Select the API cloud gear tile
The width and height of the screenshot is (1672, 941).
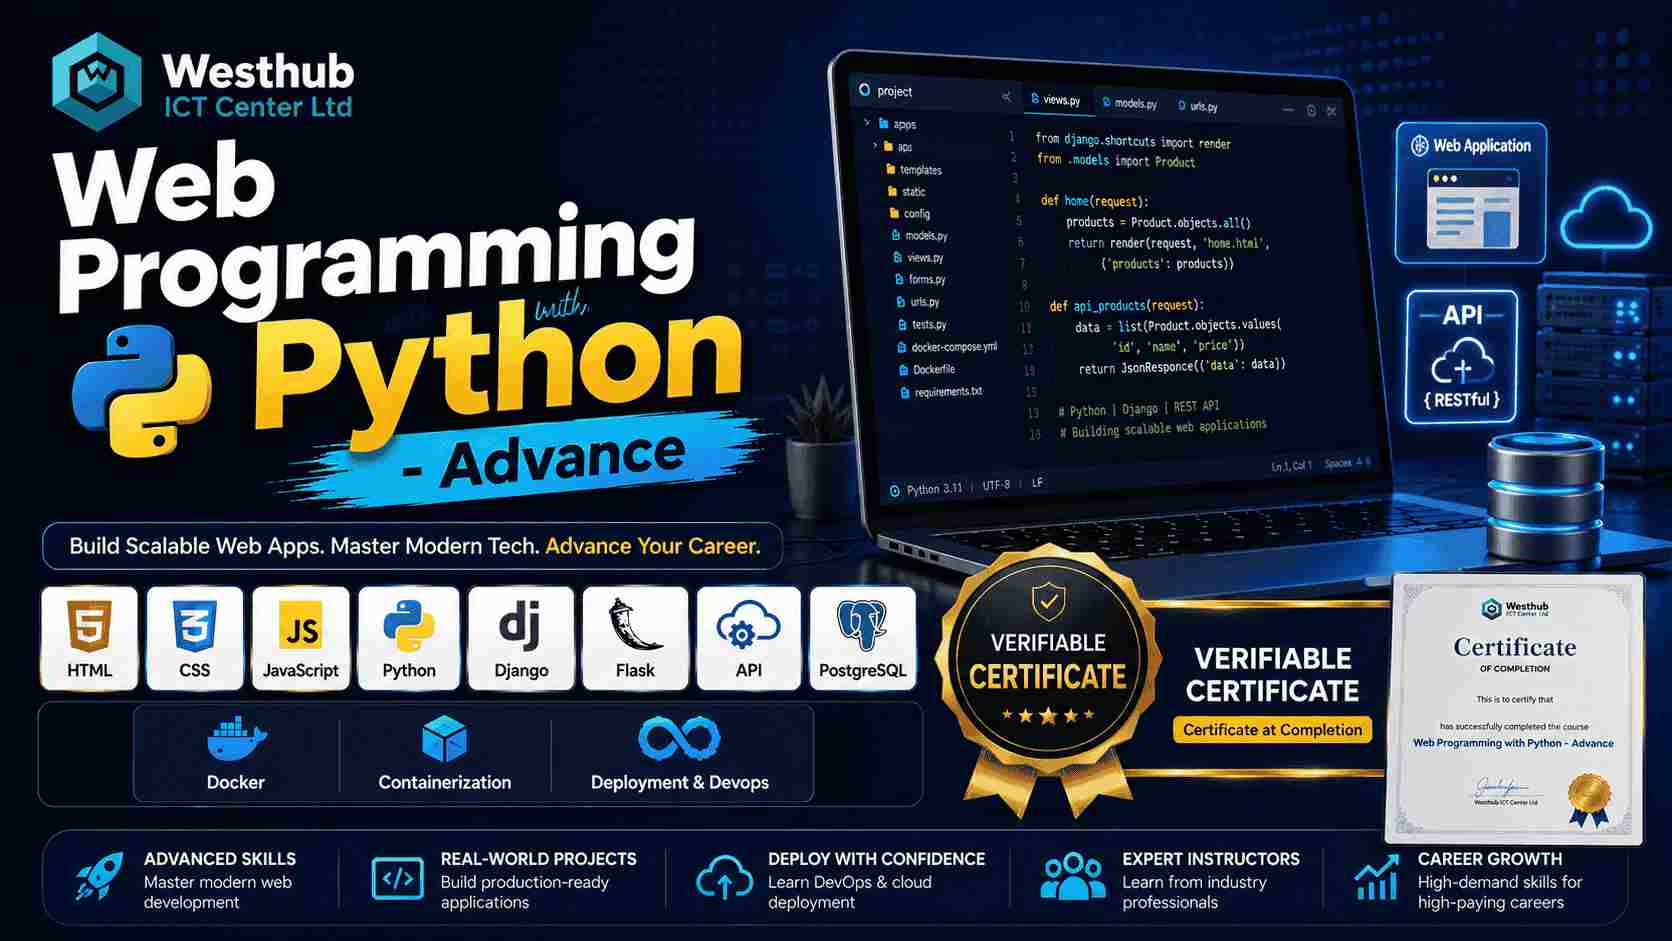[x=749, y=638]
